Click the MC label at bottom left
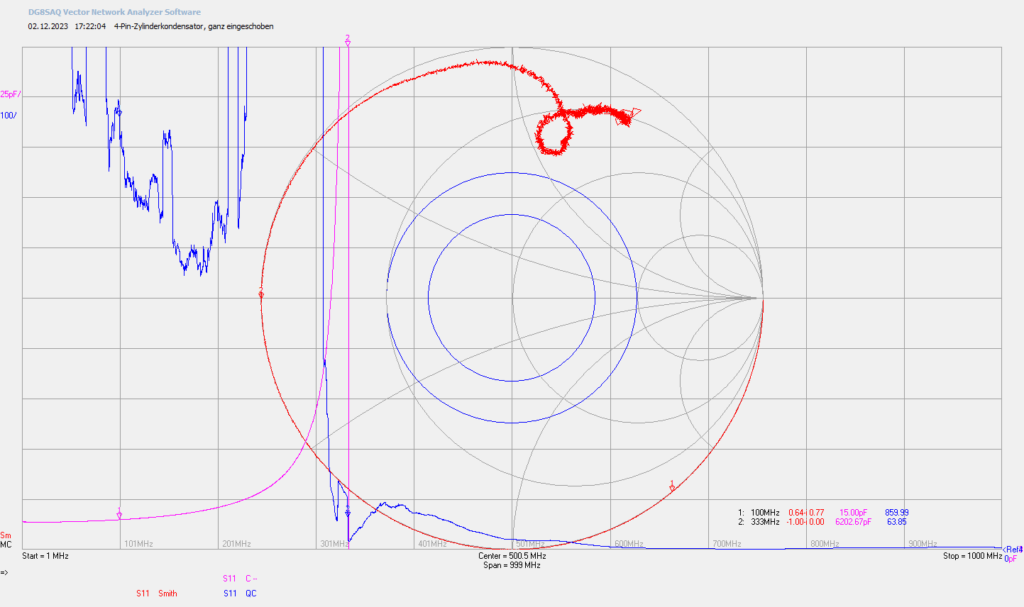 click(x=6, y=544)
